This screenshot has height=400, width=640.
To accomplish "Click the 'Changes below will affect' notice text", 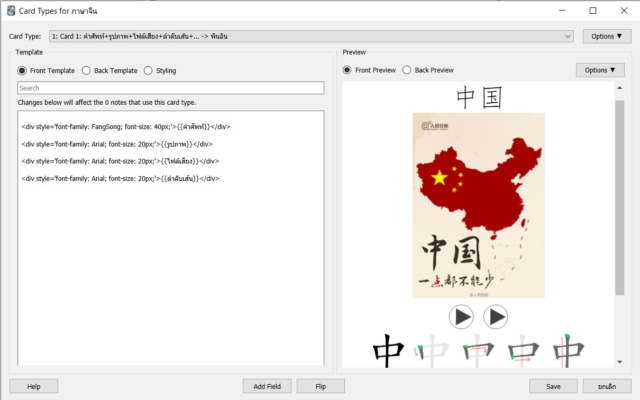I will (107, 102).
